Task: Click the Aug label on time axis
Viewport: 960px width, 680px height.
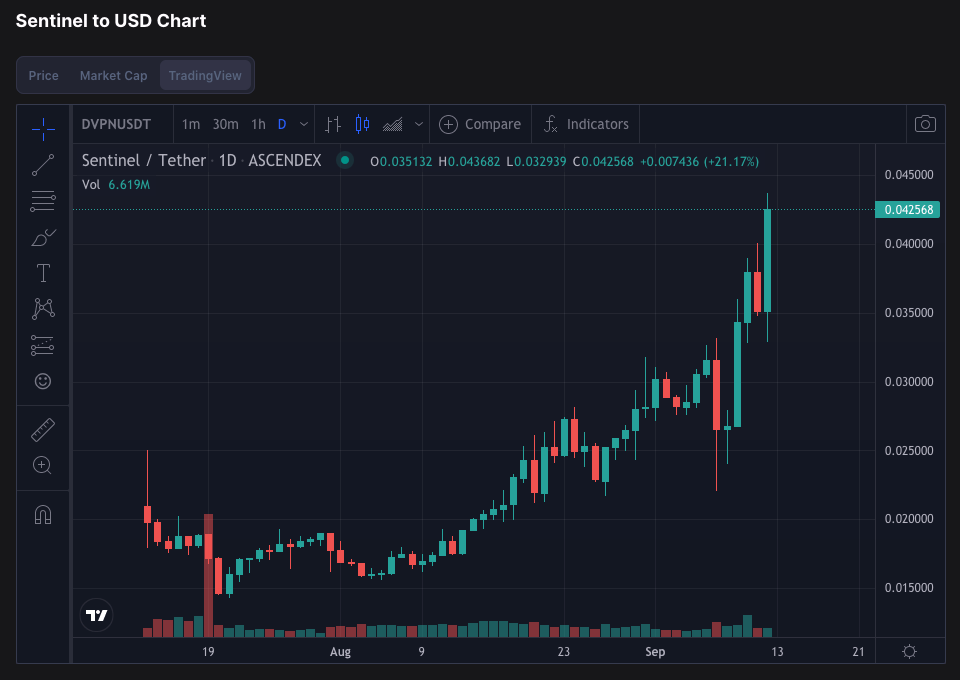Action: (x=340, y=652)
